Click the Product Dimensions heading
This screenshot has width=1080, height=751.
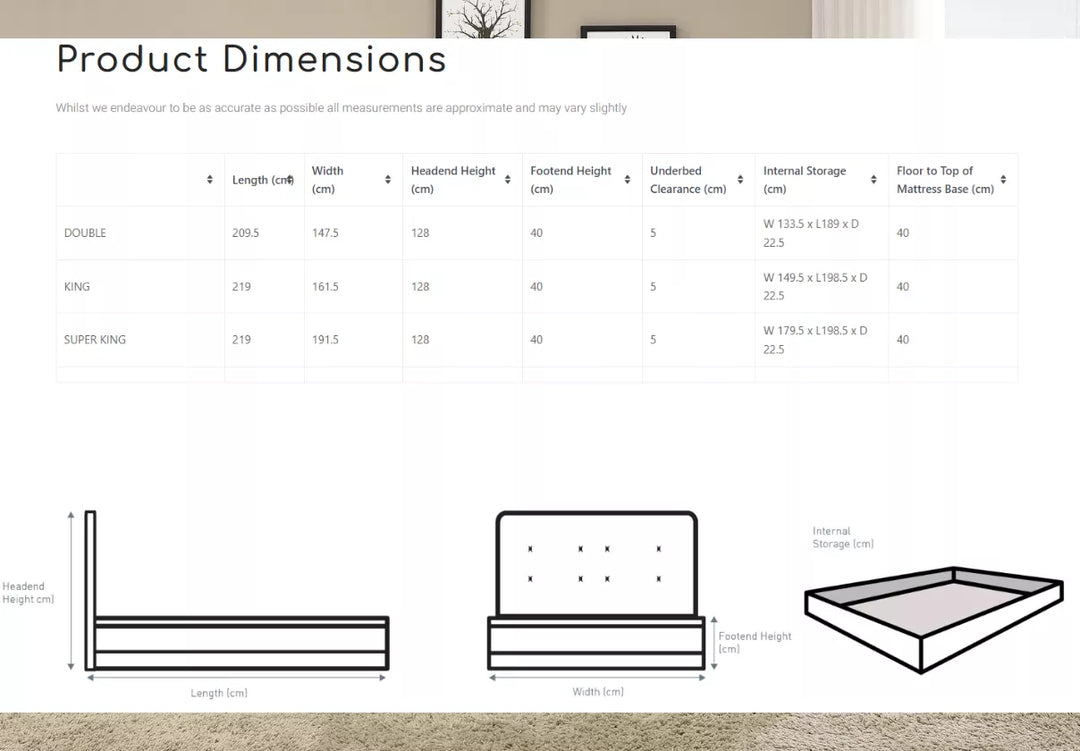251,60
